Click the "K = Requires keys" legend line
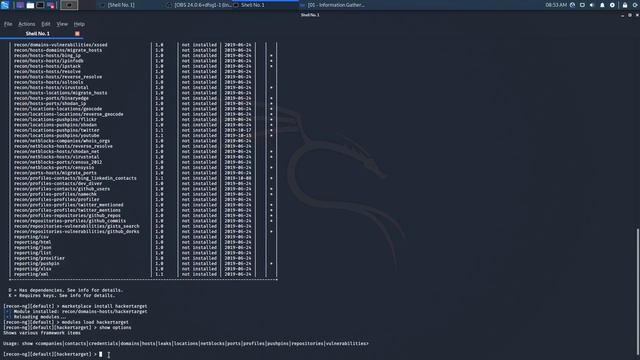Screen dimensions: 640x360 (62, 296)
